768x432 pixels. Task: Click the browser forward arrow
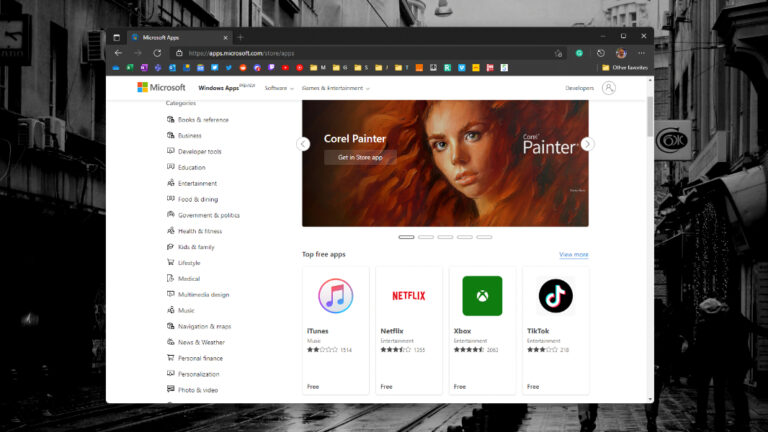pyautogui.click(x=138, y=53)
